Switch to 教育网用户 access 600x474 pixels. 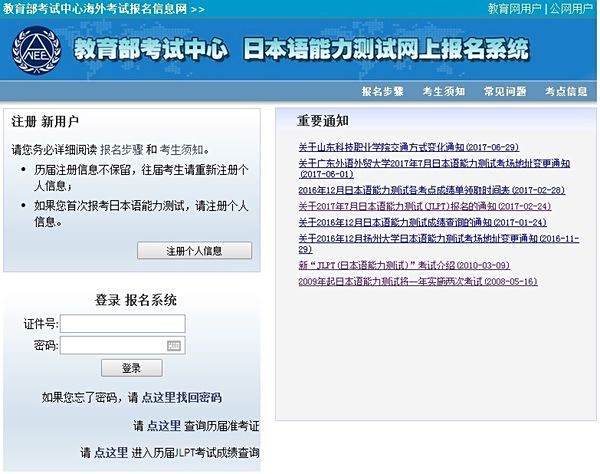tap(514, 8)
